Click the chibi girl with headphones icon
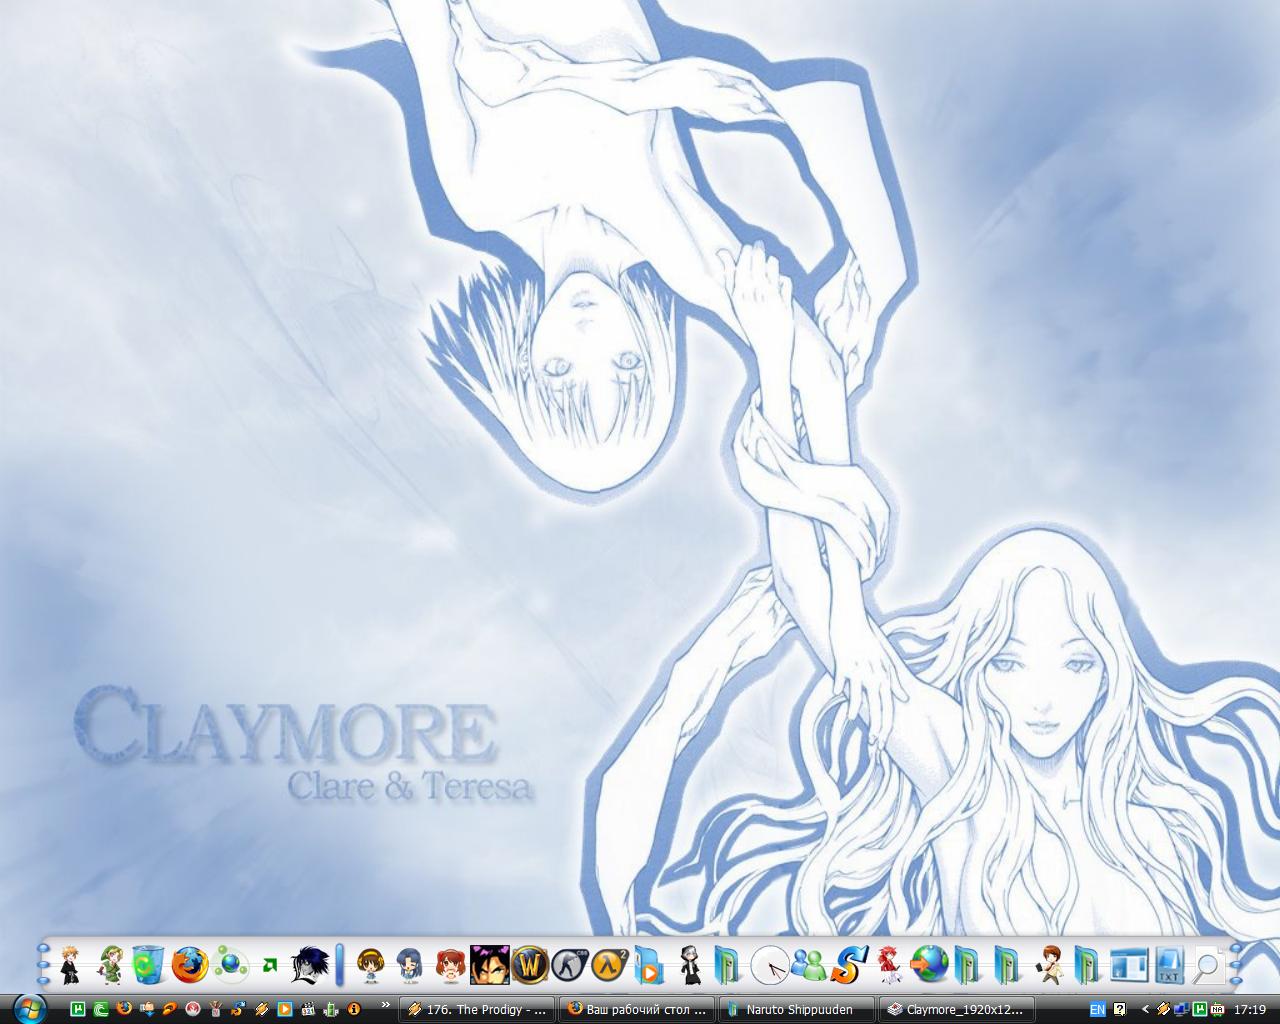The width and height of the screenshot is (1280, 1024). (371, 966)
